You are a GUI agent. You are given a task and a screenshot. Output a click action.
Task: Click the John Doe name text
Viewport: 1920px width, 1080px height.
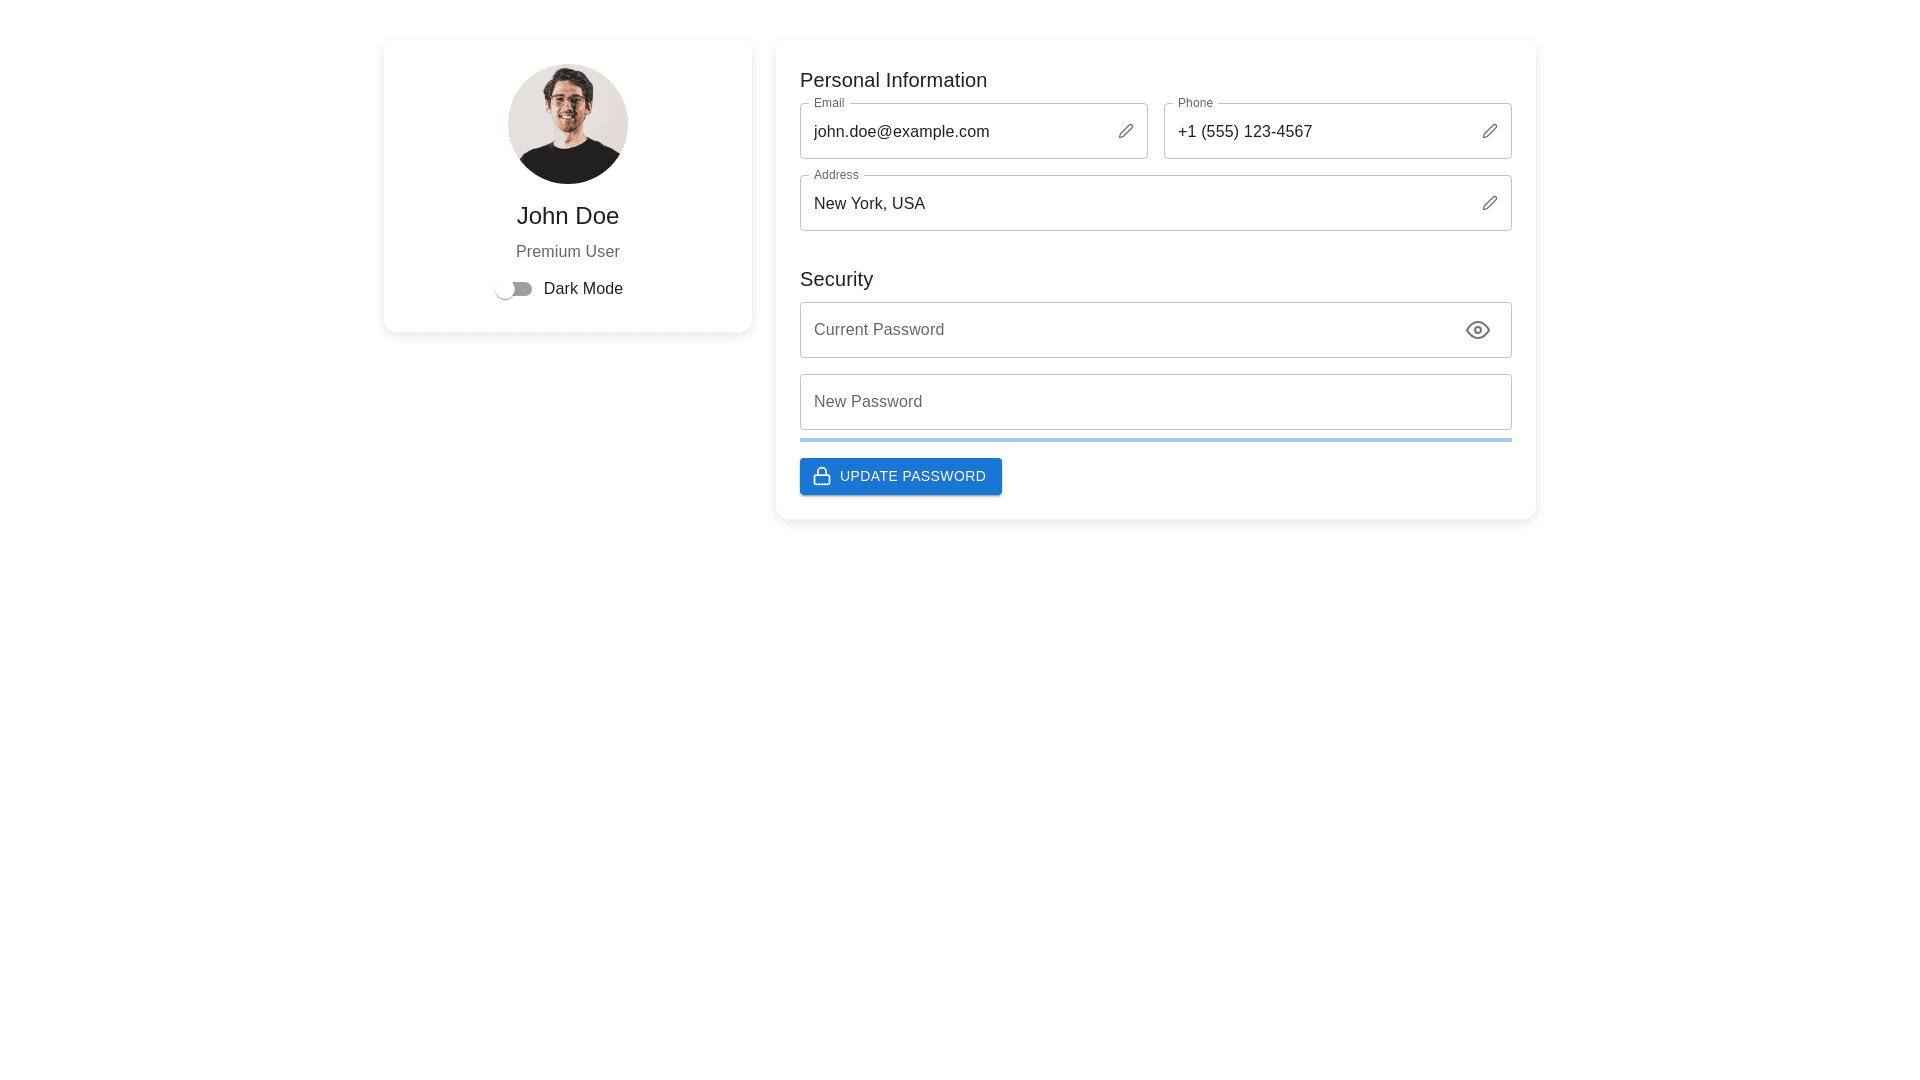pos(567,216)
